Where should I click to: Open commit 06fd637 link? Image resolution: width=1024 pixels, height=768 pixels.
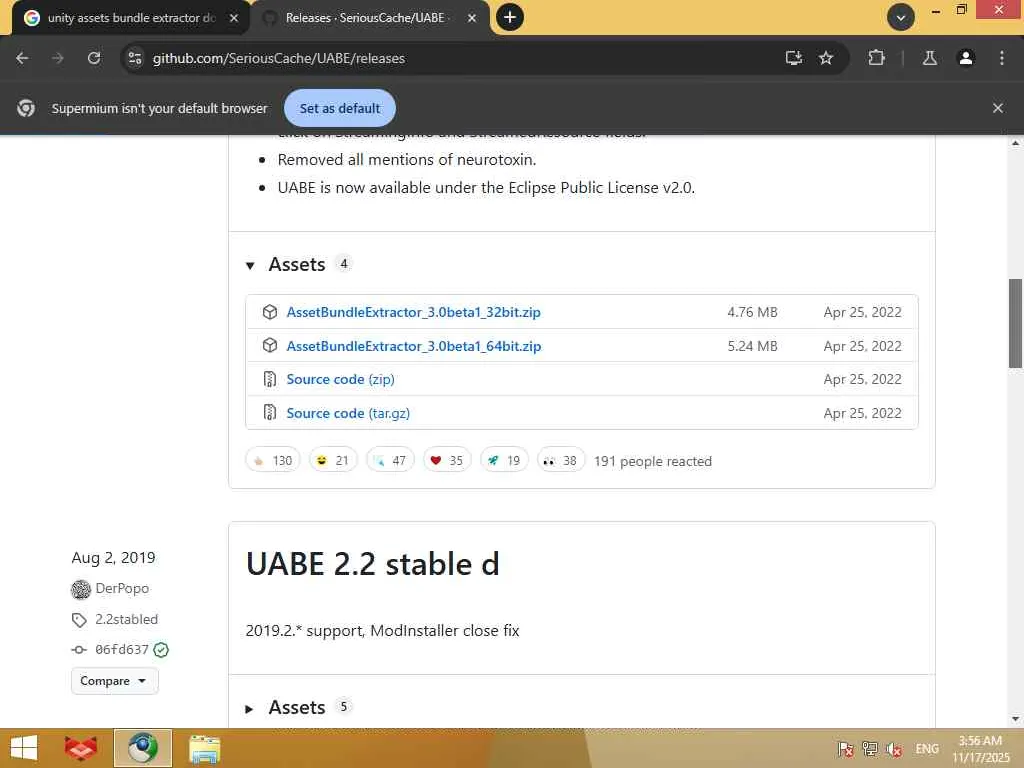[x=121, y=650]
